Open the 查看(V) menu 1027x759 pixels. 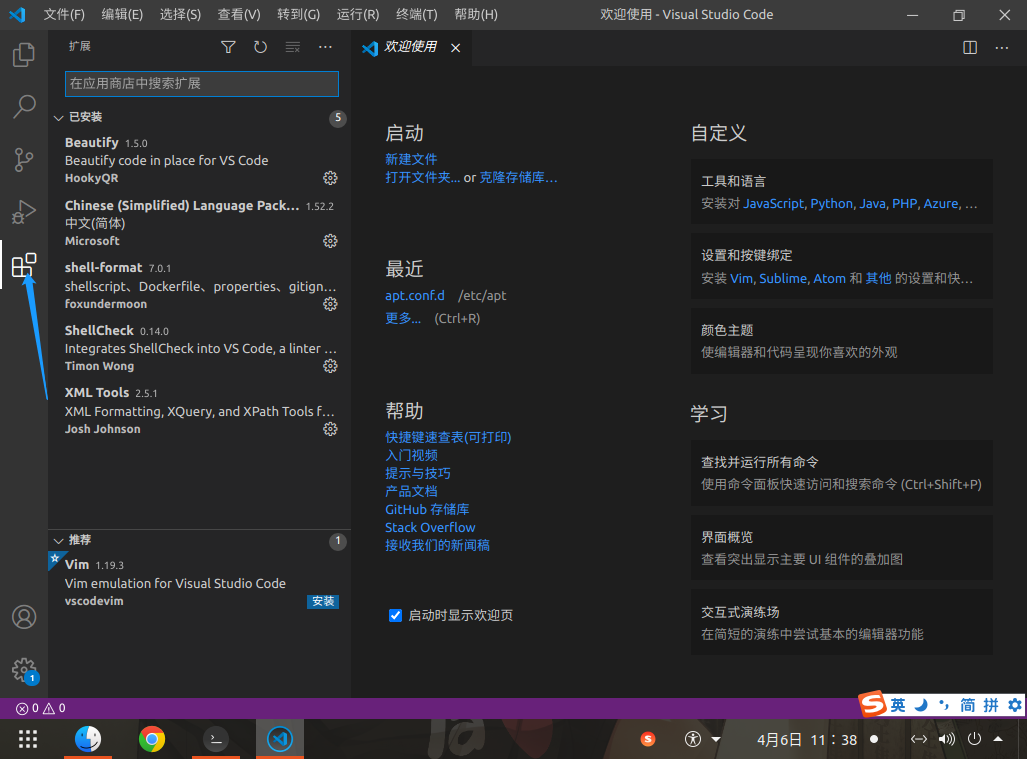coord(239,14)
